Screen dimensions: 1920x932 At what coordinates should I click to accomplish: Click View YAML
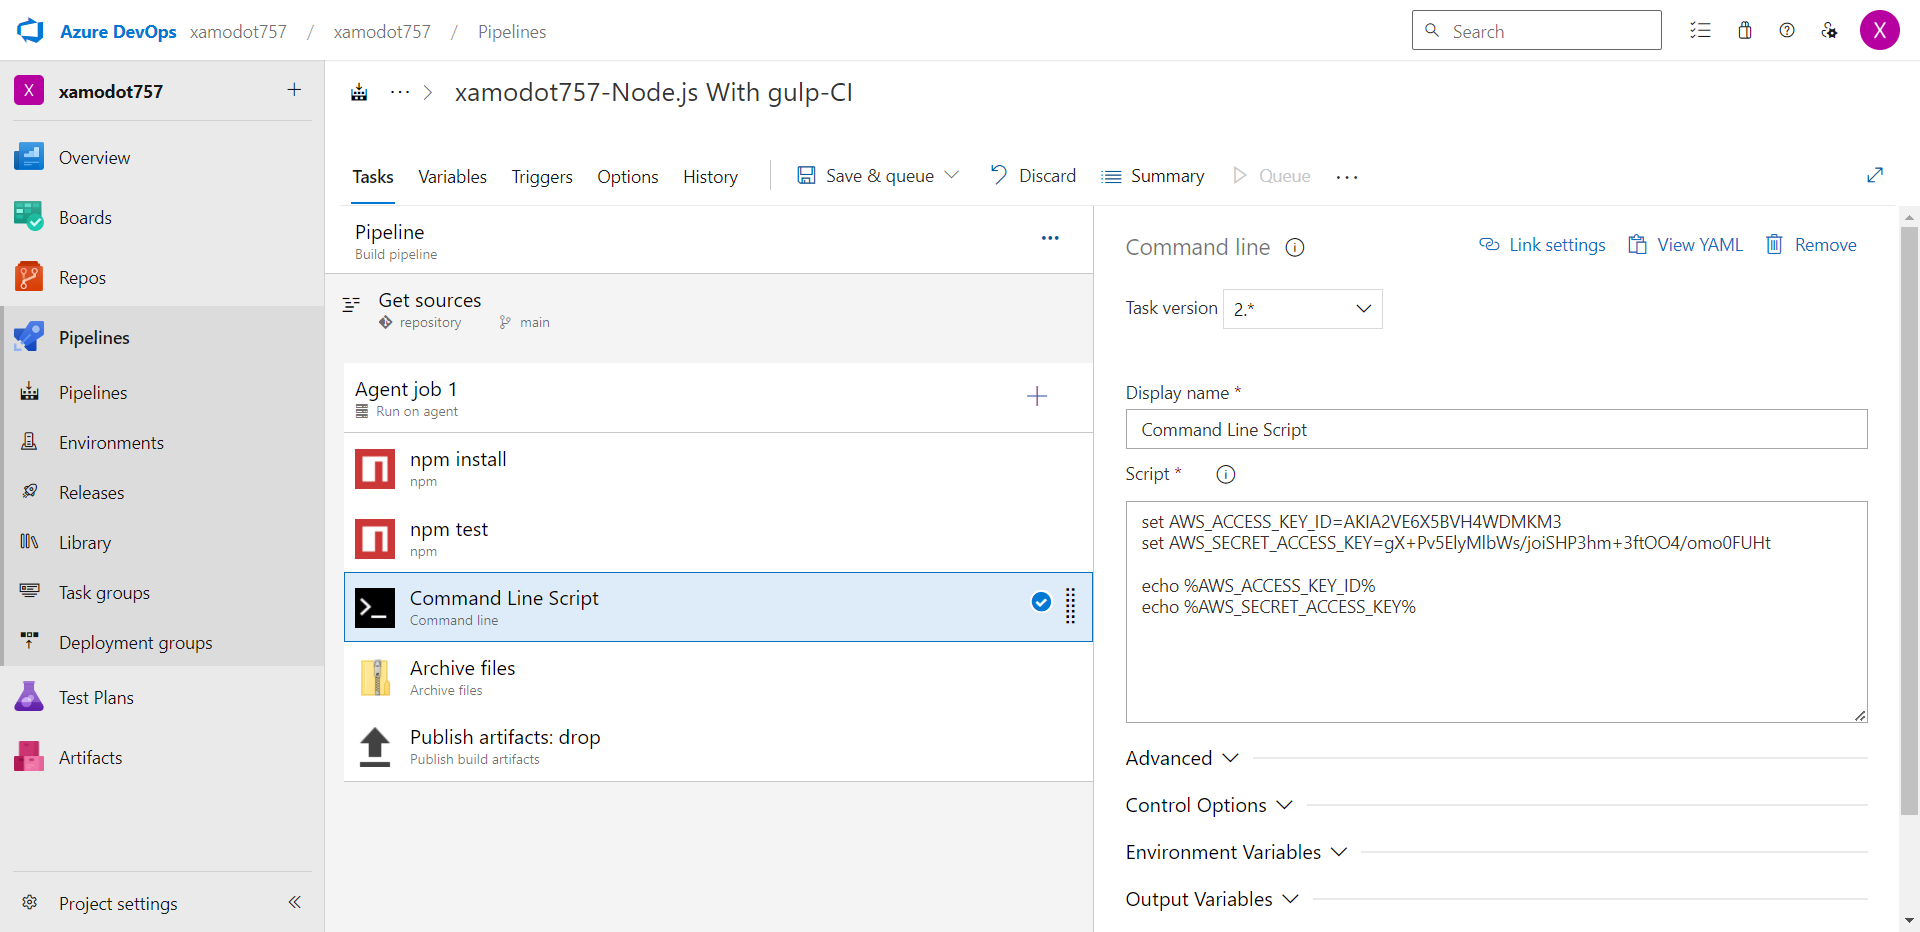click(x=1685, y=245)
